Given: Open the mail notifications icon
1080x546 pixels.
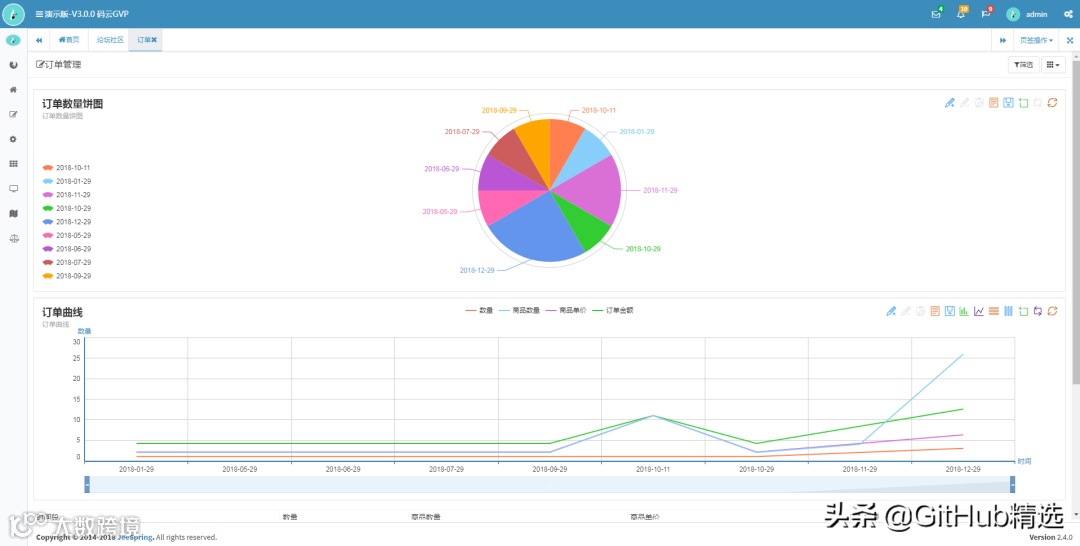Looking at the screenshot, I should tap(935, 14).
